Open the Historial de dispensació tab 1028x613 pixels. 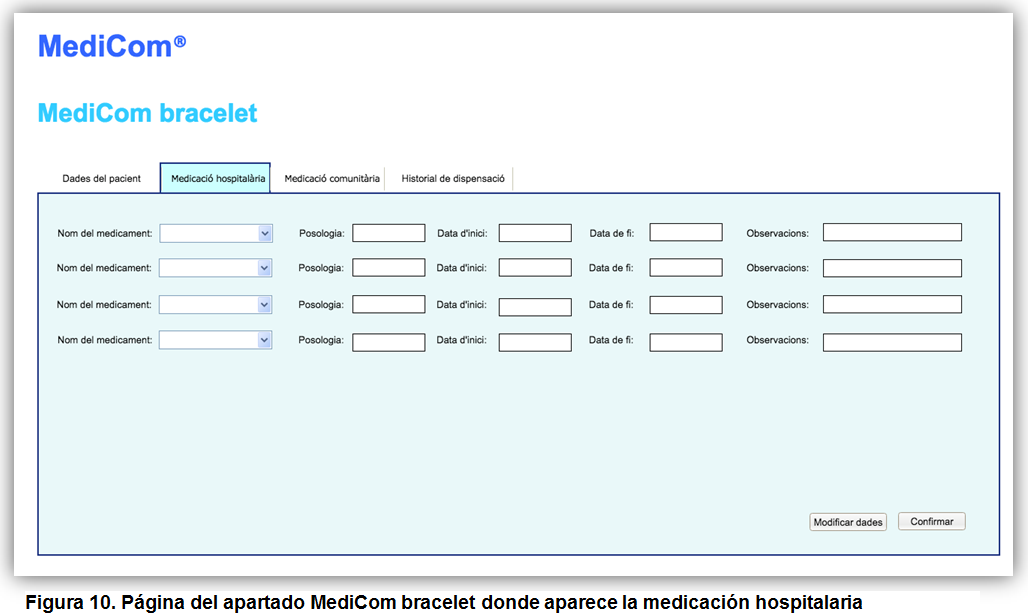(453, 178)
